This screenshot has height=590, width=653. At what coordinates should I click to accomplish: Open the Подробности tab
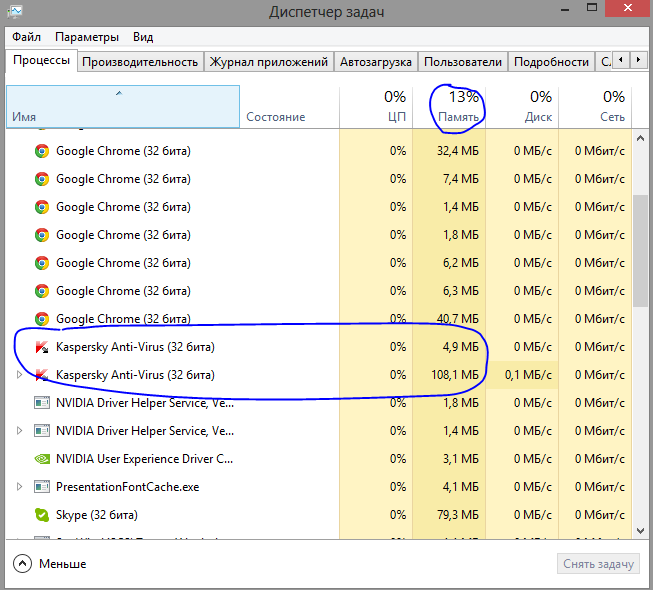coord(551,62)
